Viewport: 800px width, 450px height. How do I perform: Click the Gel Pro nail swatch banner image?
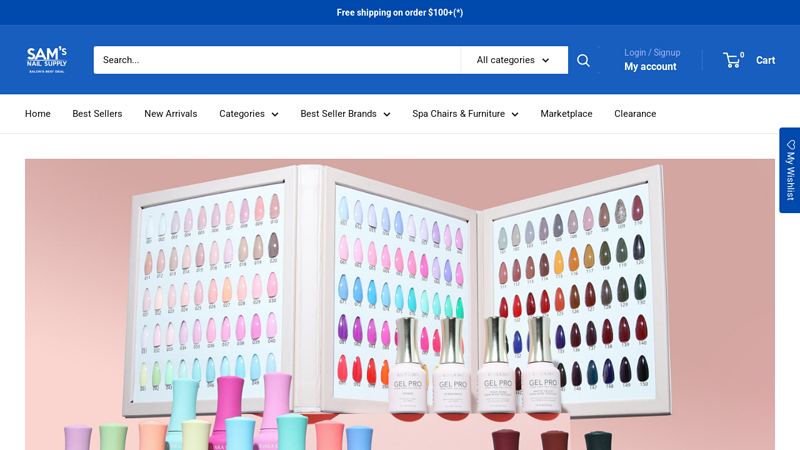pyautogui.click(x=400, y=304)
